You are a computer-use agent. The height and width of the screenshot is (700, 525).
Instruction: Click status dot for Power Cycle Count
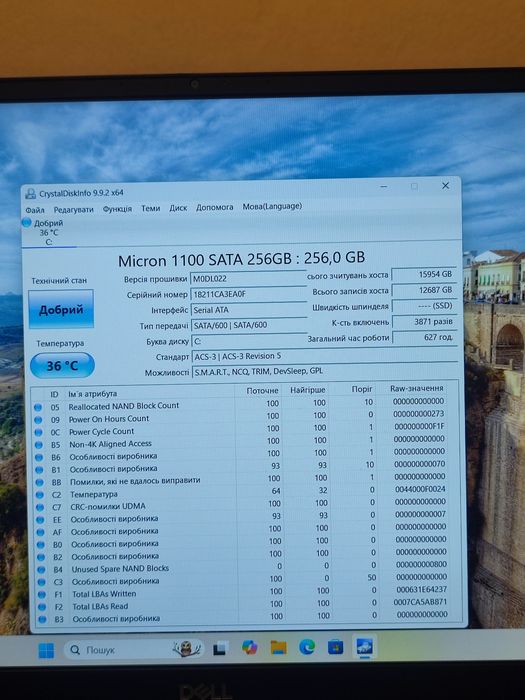[x=38, y=432]
